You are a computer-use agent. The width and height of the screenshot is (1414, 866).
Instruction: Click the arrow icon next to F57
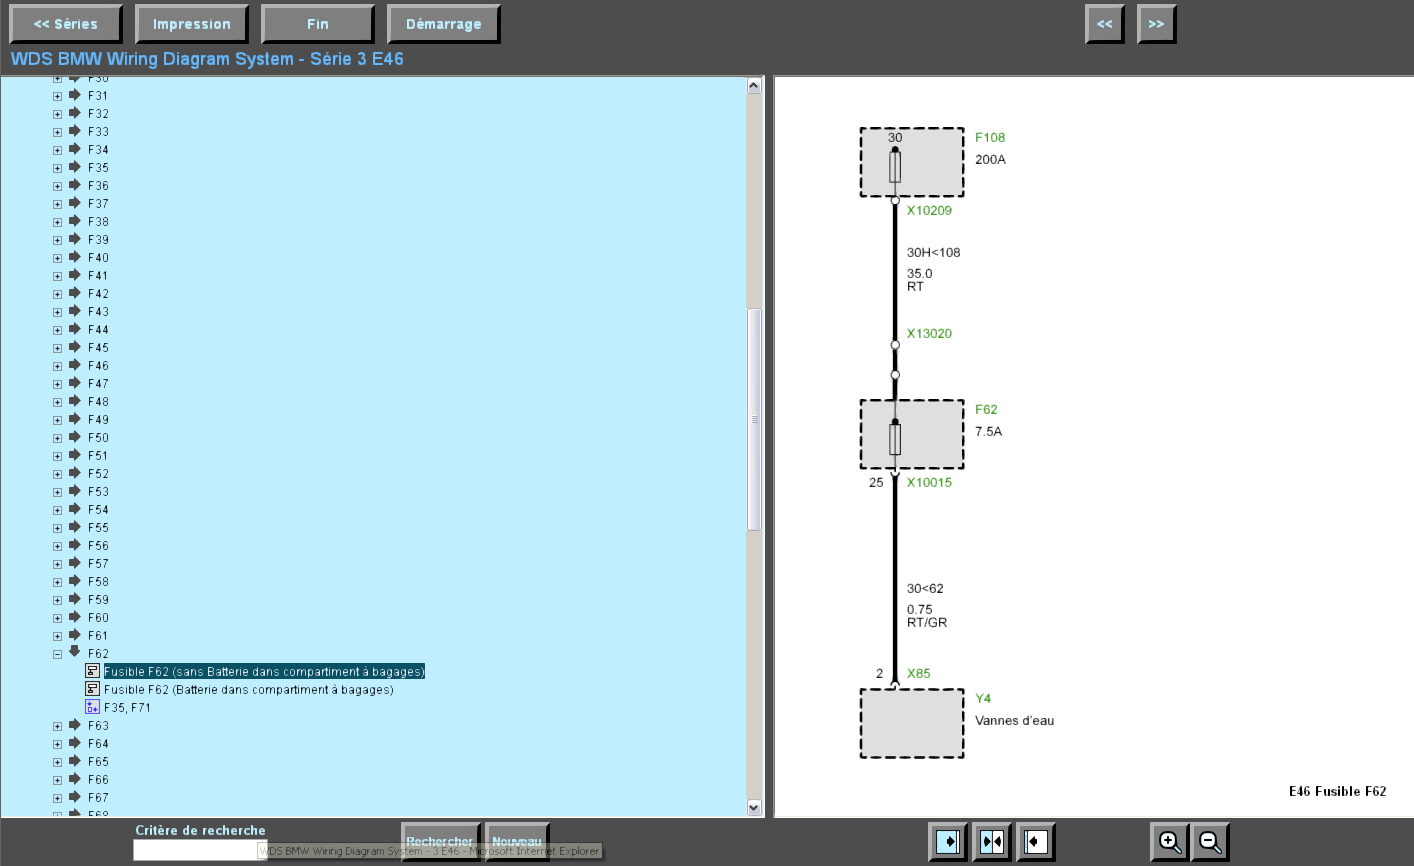(74, 563)
